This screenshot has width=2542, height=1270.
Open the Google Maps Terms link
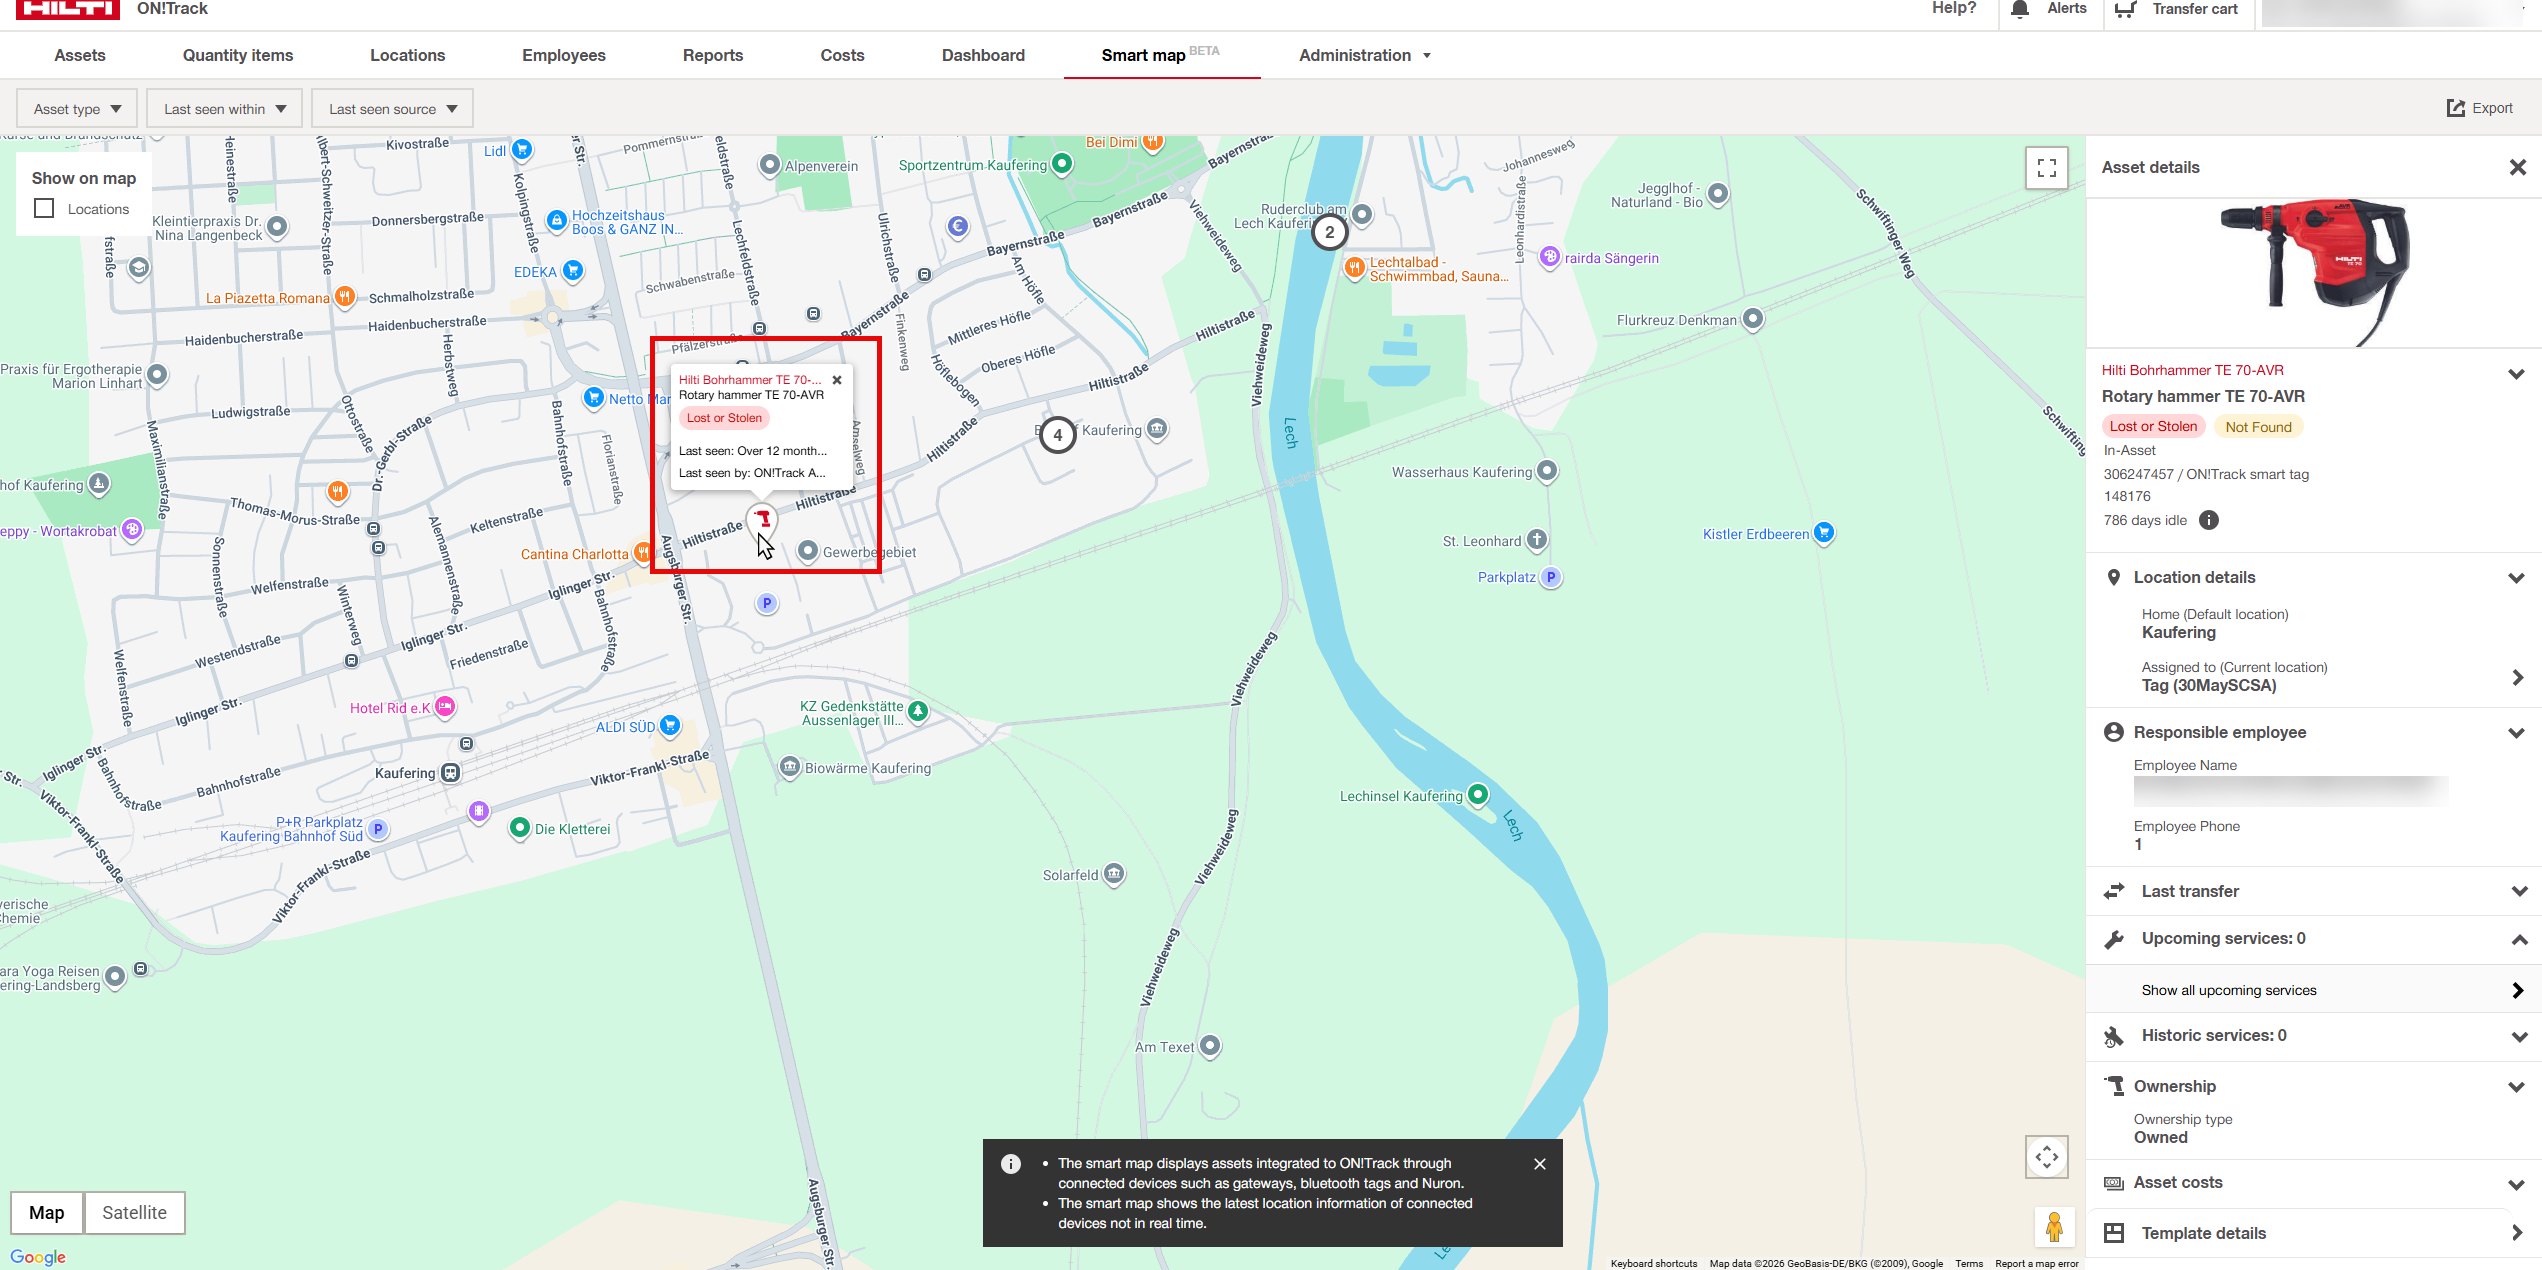pyautogui.click(x=1969, y=1264)
